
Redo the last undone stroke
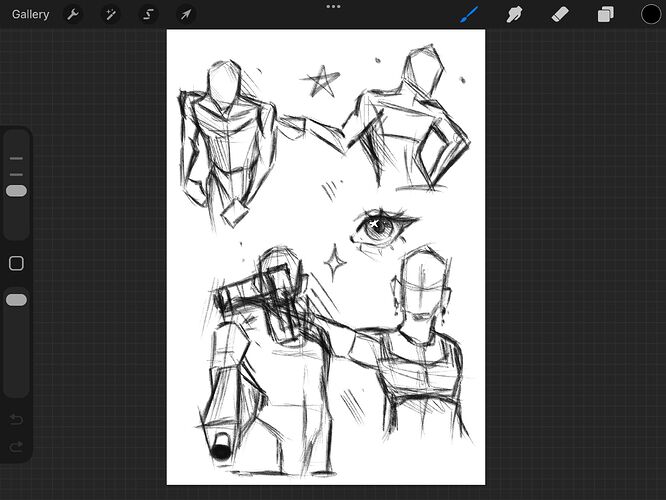(16, 447)
